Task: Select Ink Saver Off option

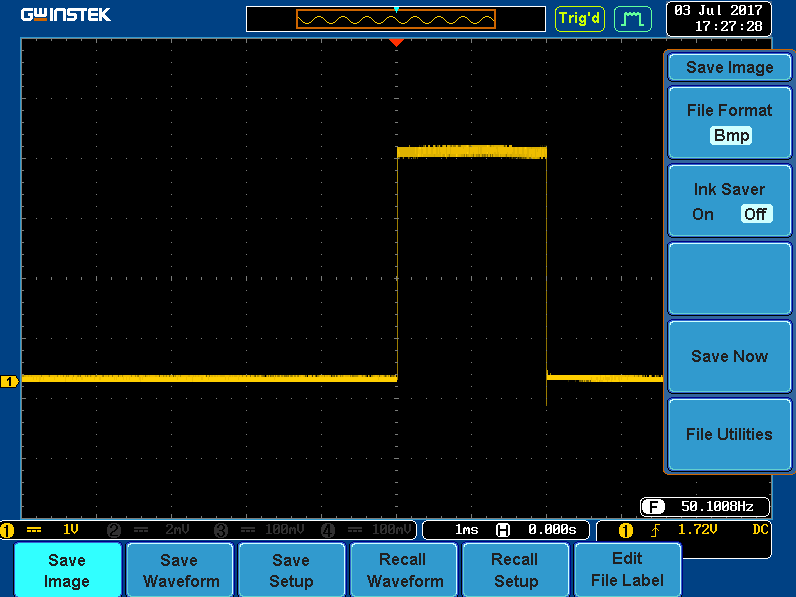Action: [x=756, y=214]
